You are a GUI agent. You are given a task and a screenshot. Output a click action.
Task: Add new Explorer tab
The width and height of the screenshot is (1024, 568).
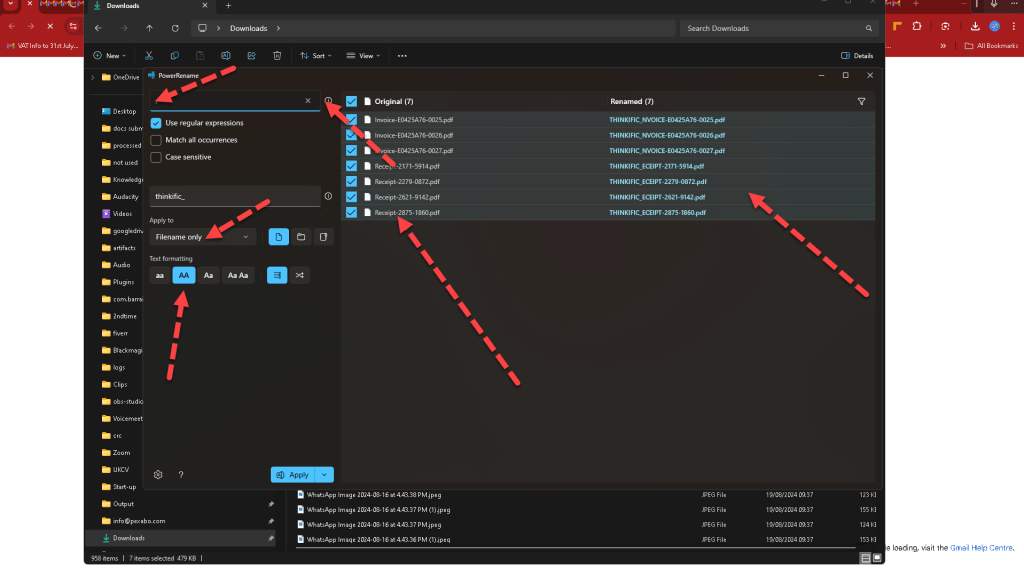(229, 6)
